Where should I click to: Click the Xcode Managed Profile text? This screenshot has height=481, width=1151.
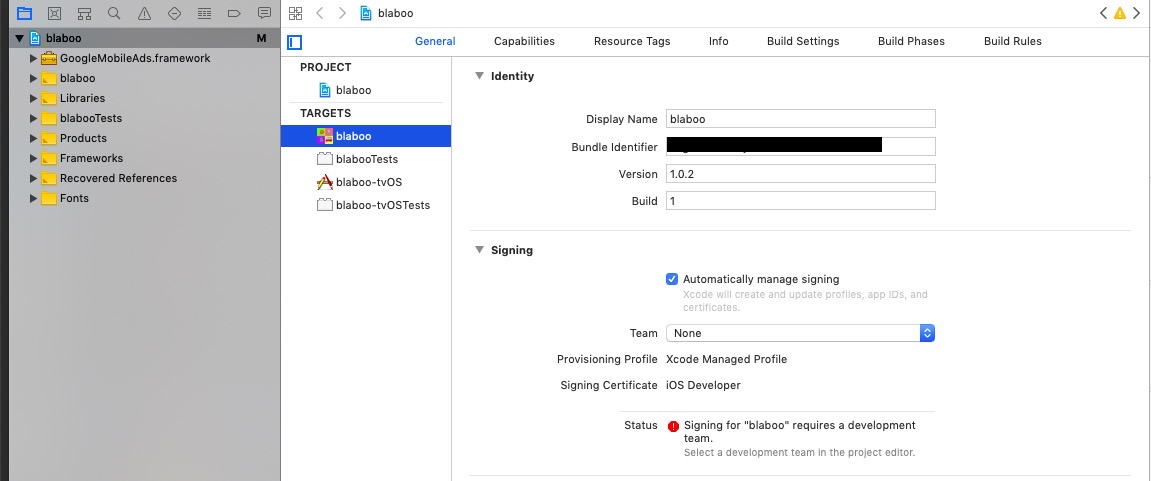click(x=726, y=359)
